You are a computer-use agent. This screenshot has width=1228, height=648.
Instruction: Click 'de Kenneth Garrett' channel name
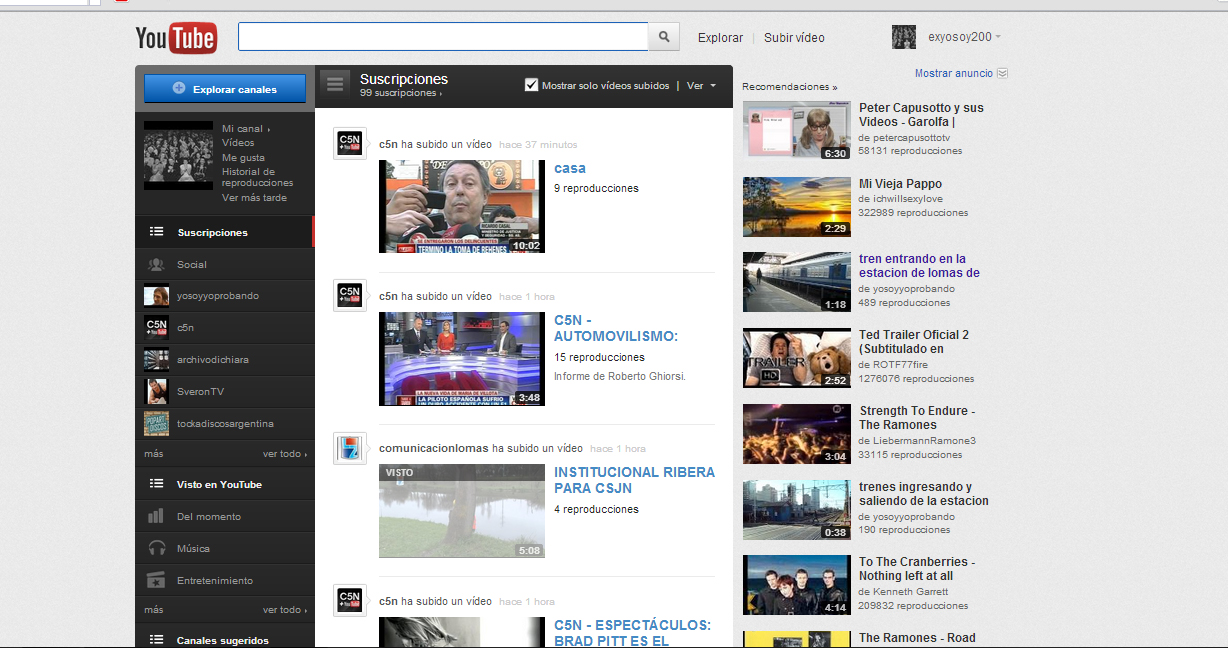click(x=901, y=591)
